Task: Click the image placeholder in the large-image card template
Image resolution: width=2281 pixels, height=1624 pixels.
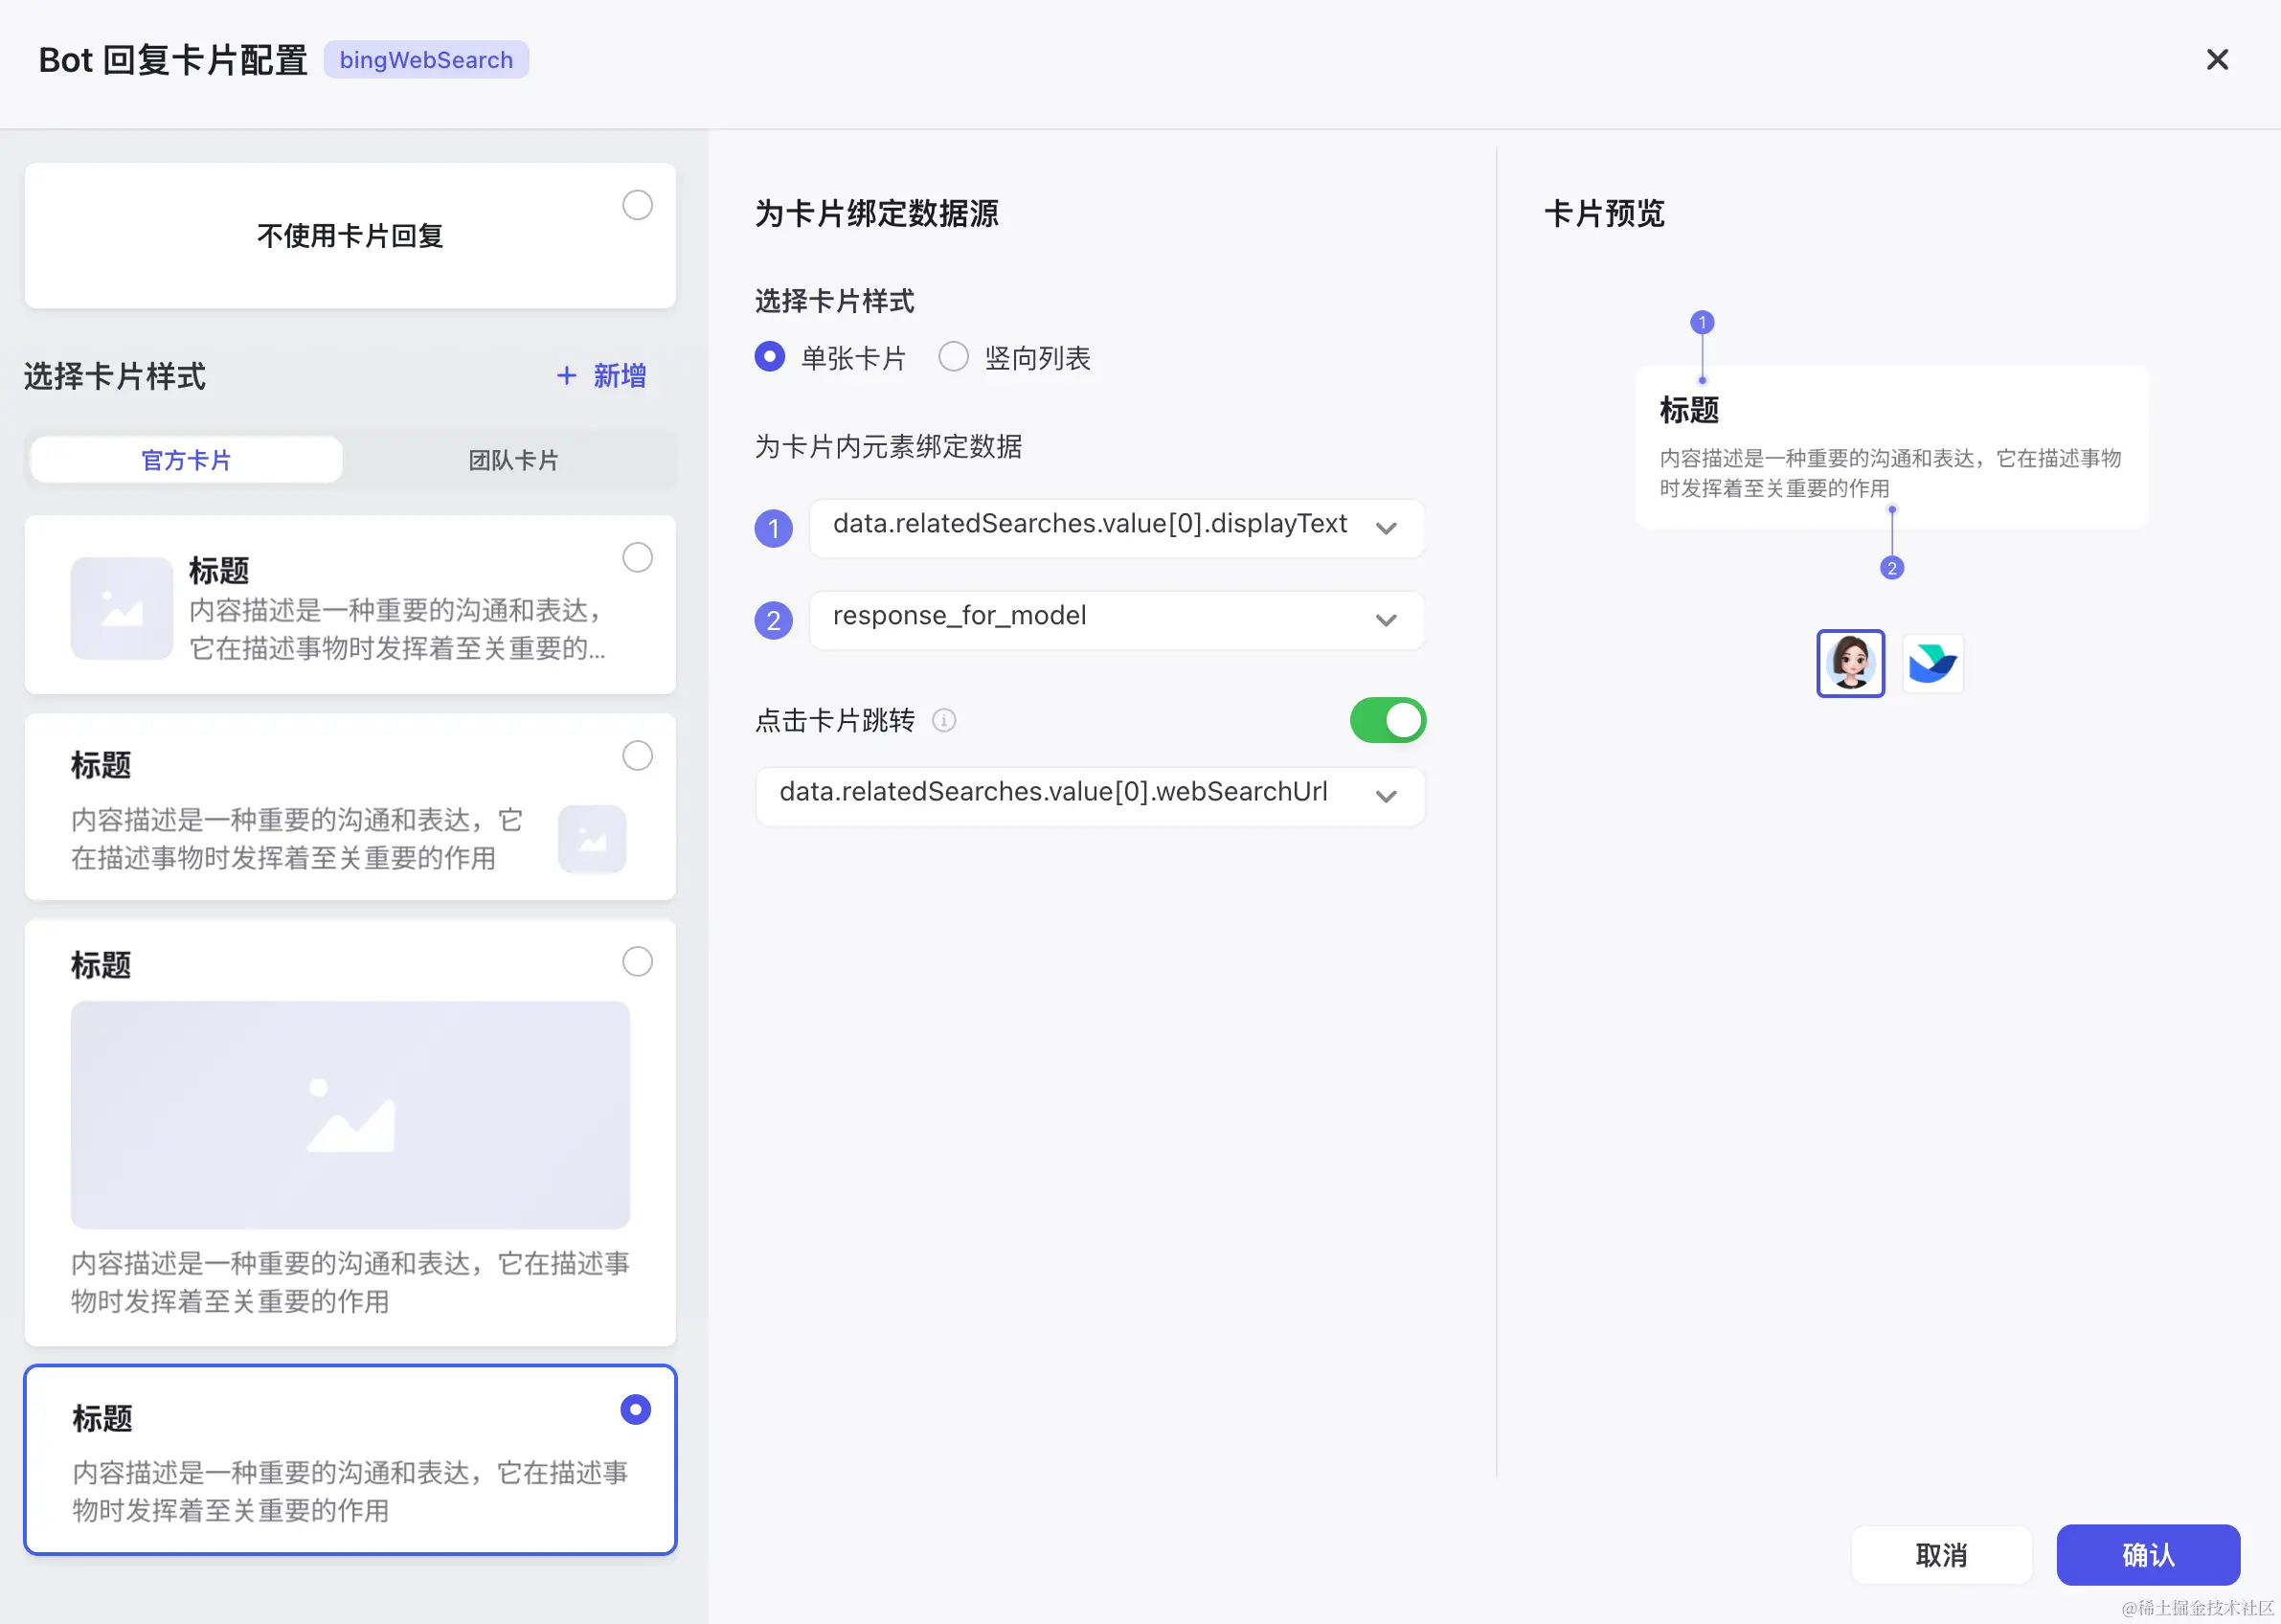Action: pos(350,1114)
